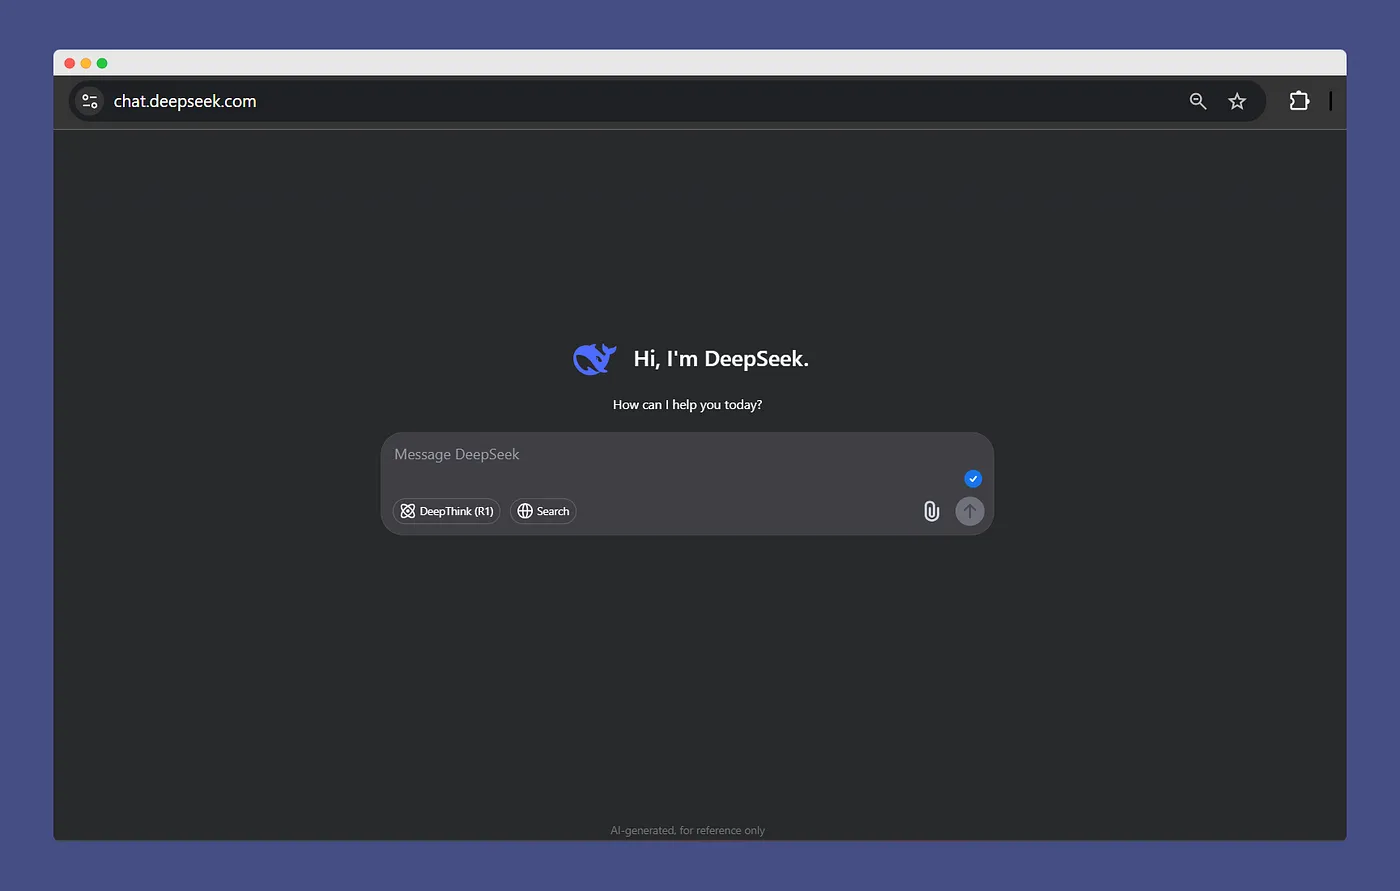Disable the DeepThink (R1) pill

point(446,511)
